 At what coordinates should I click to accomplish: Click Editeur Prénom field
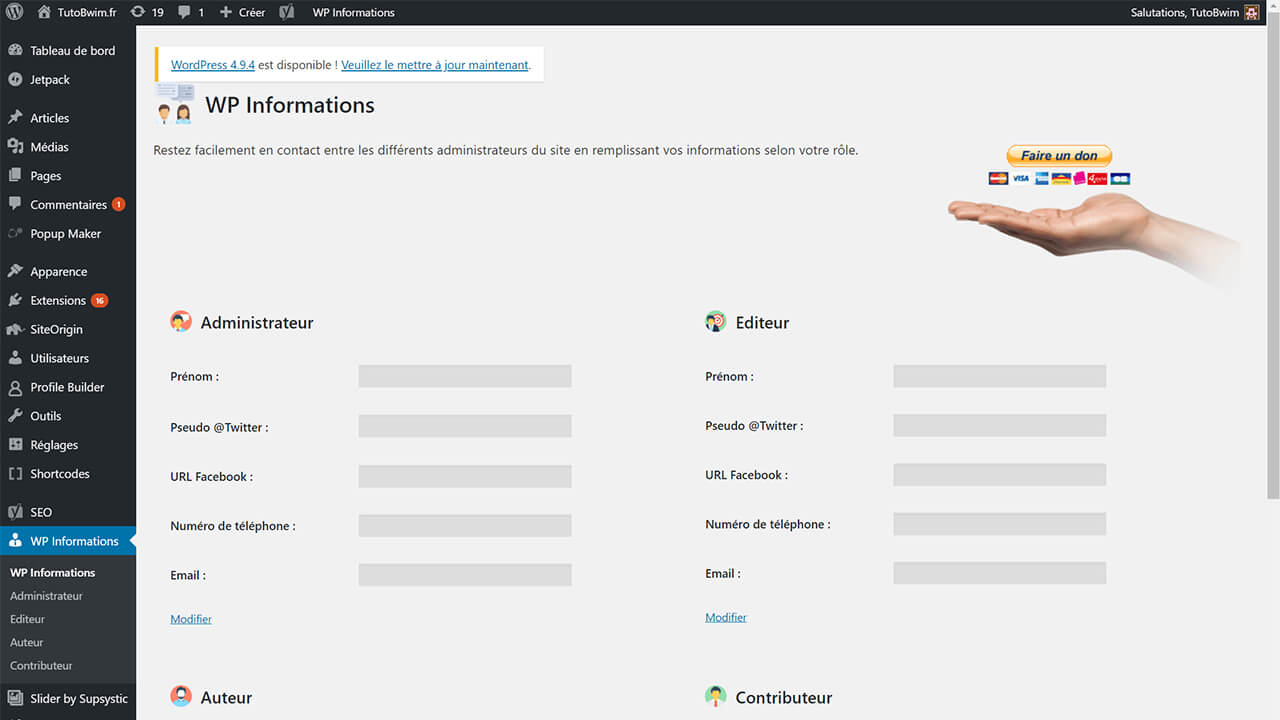pyautogui.click(x=1000, y=376)
